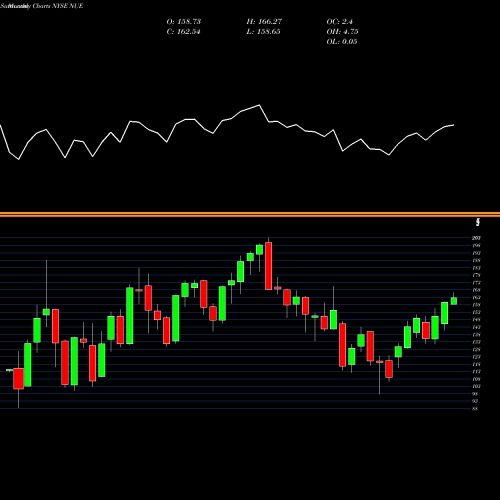Image resolution: width=500 pixels, height=500 pixels.
Task: Click the 'Charts NYSE NUE' title text
Action: (58, 6)
